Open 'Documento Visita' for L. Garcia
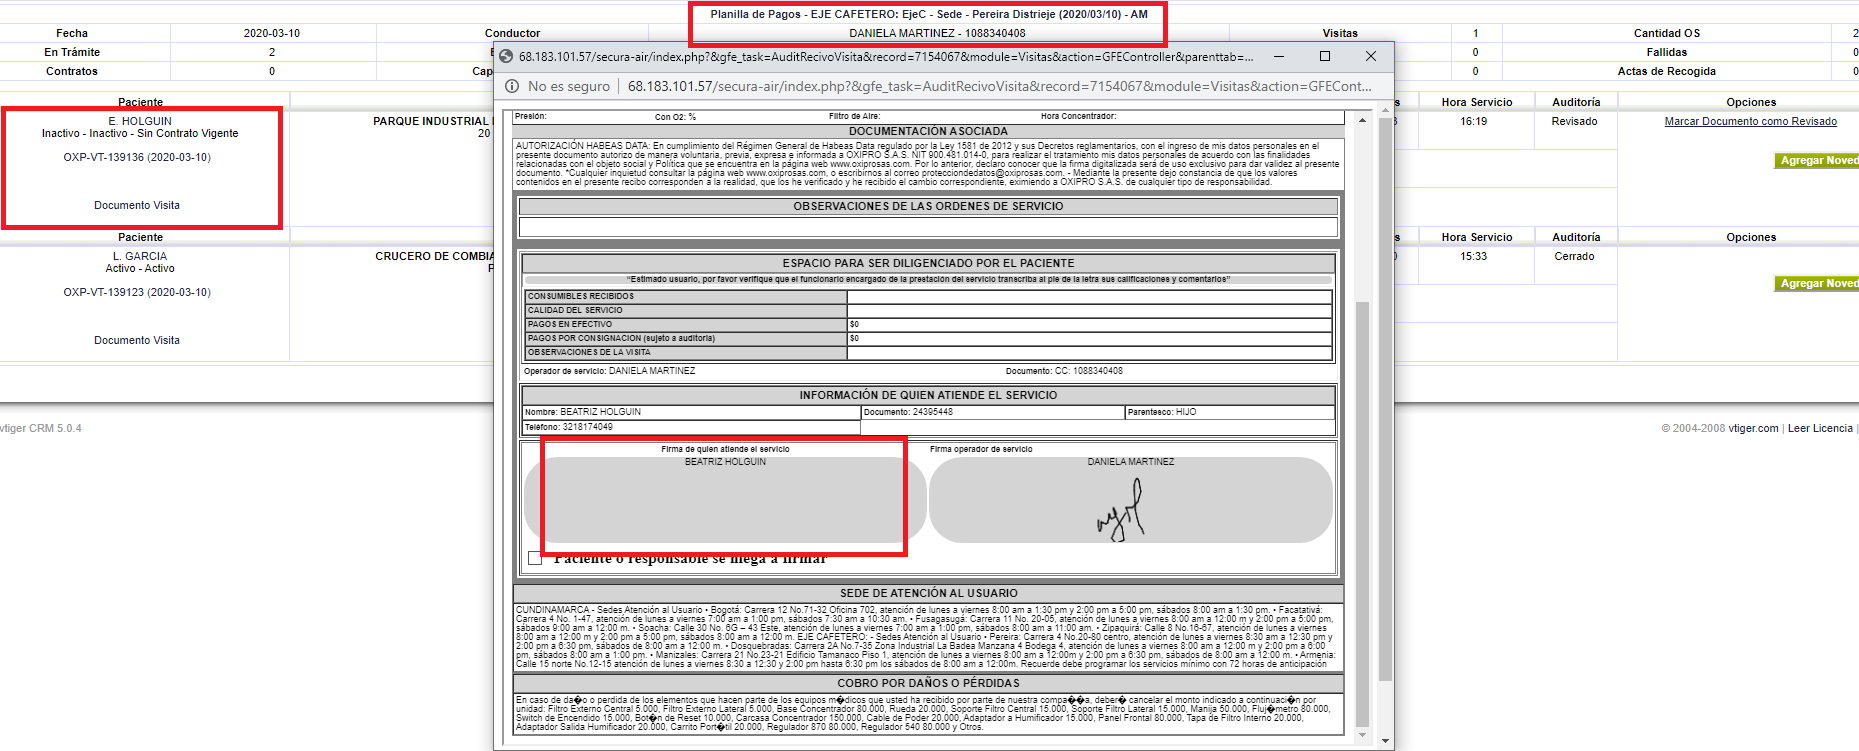 pyautogui.click(x=137, y=340)
